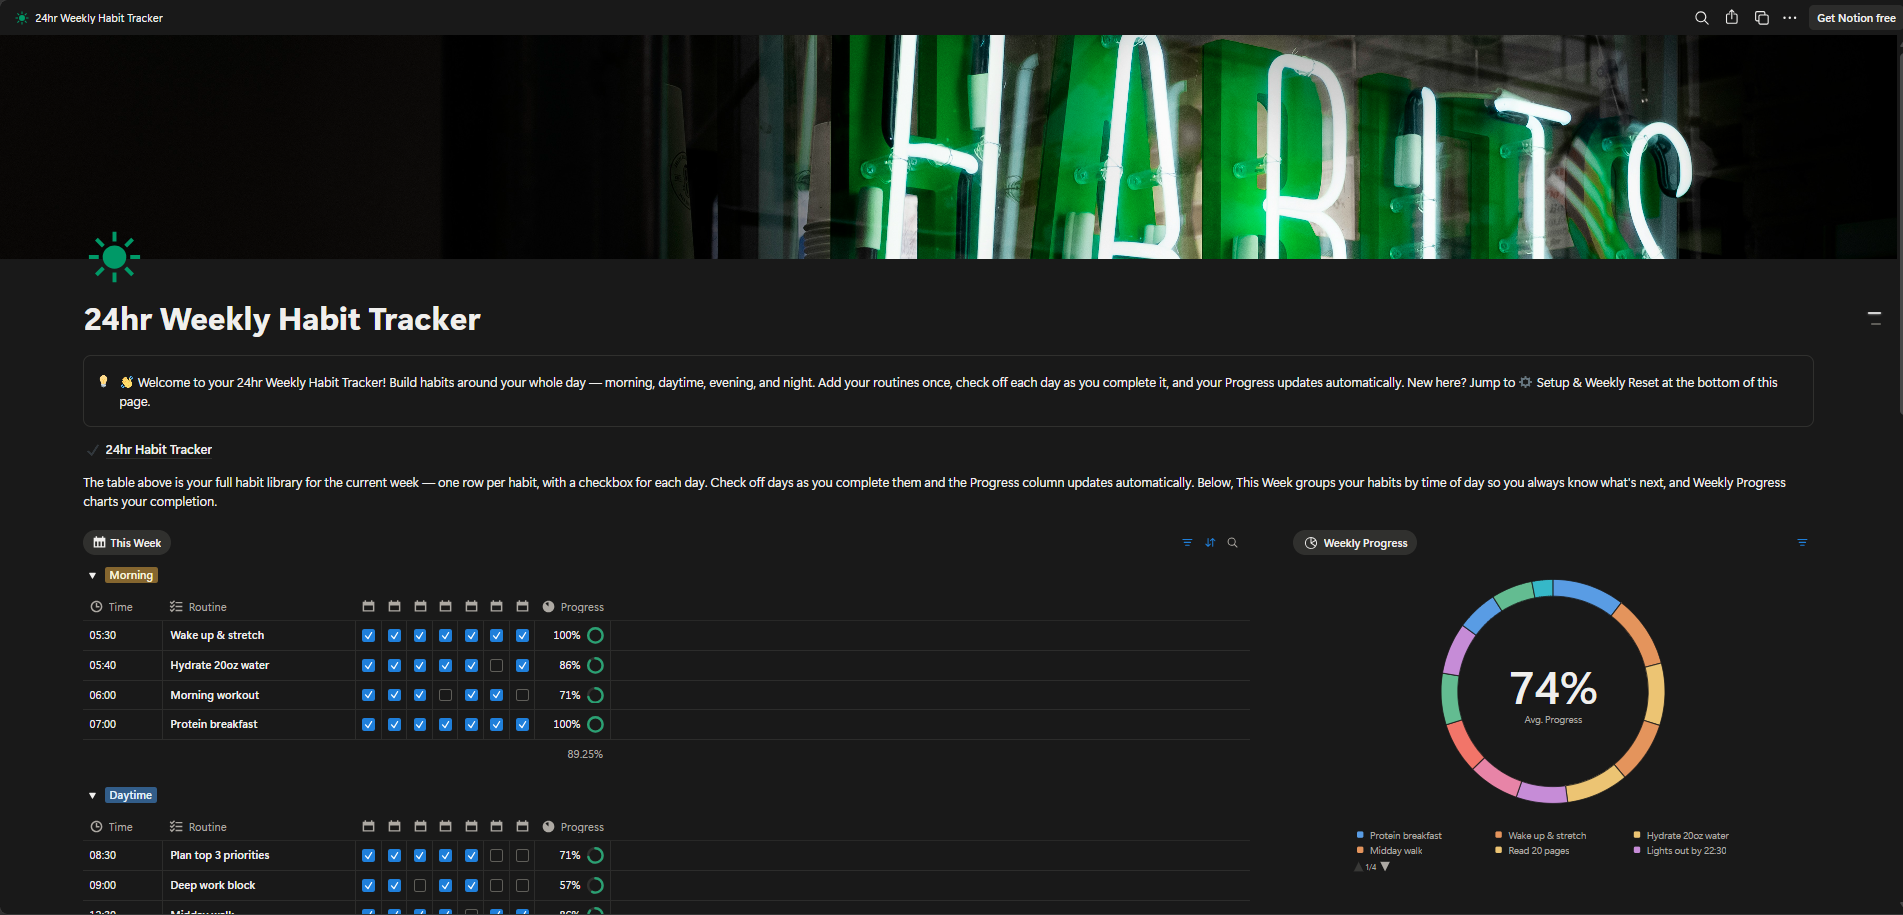Check last checkbox in Morning workout row
Image resolution: width=1903 pixels, height=915 pixels.
(522, 695)
